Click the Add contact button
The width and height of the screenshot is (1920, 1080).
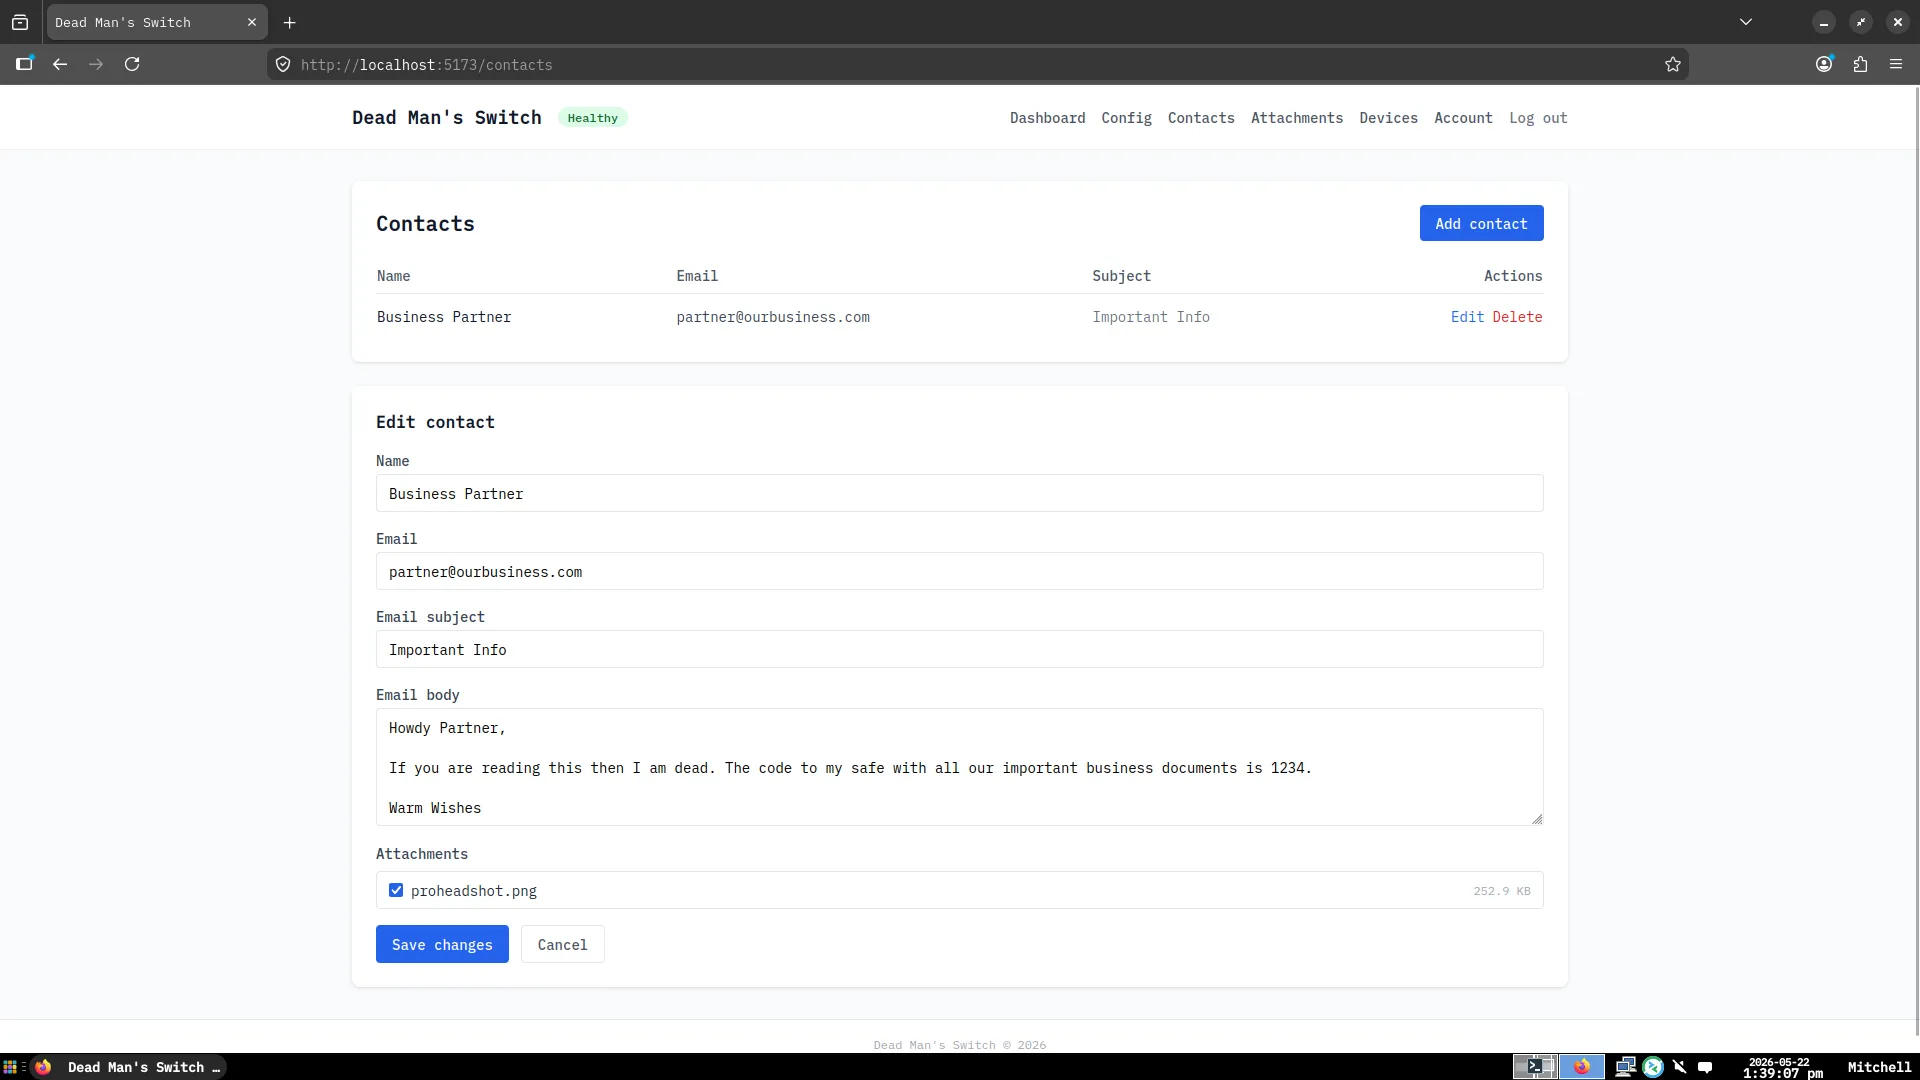pyautogui.click(x=1481, y=223)
